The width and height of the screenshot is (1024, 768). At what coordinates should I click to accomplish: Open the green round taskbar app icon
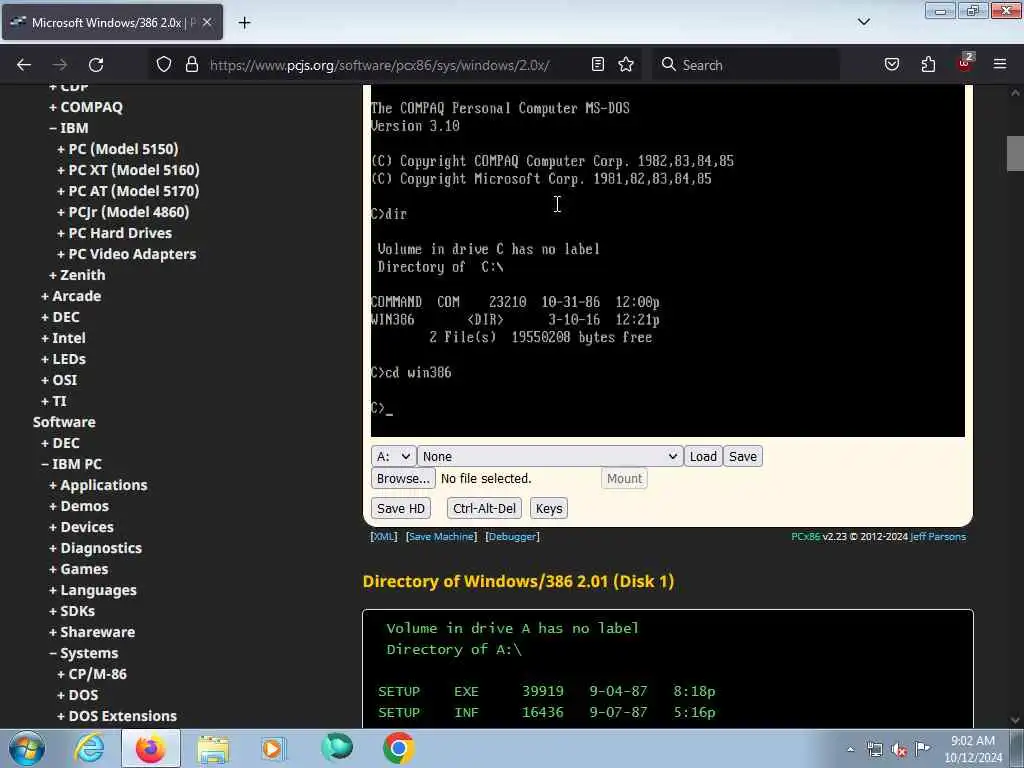(x=337, y=748)
